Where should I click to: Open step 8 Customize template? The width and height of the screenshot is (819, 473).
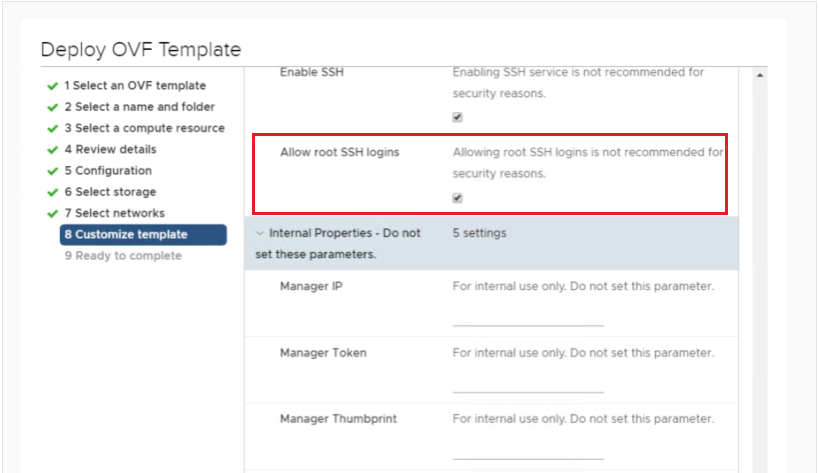(143, 234)
